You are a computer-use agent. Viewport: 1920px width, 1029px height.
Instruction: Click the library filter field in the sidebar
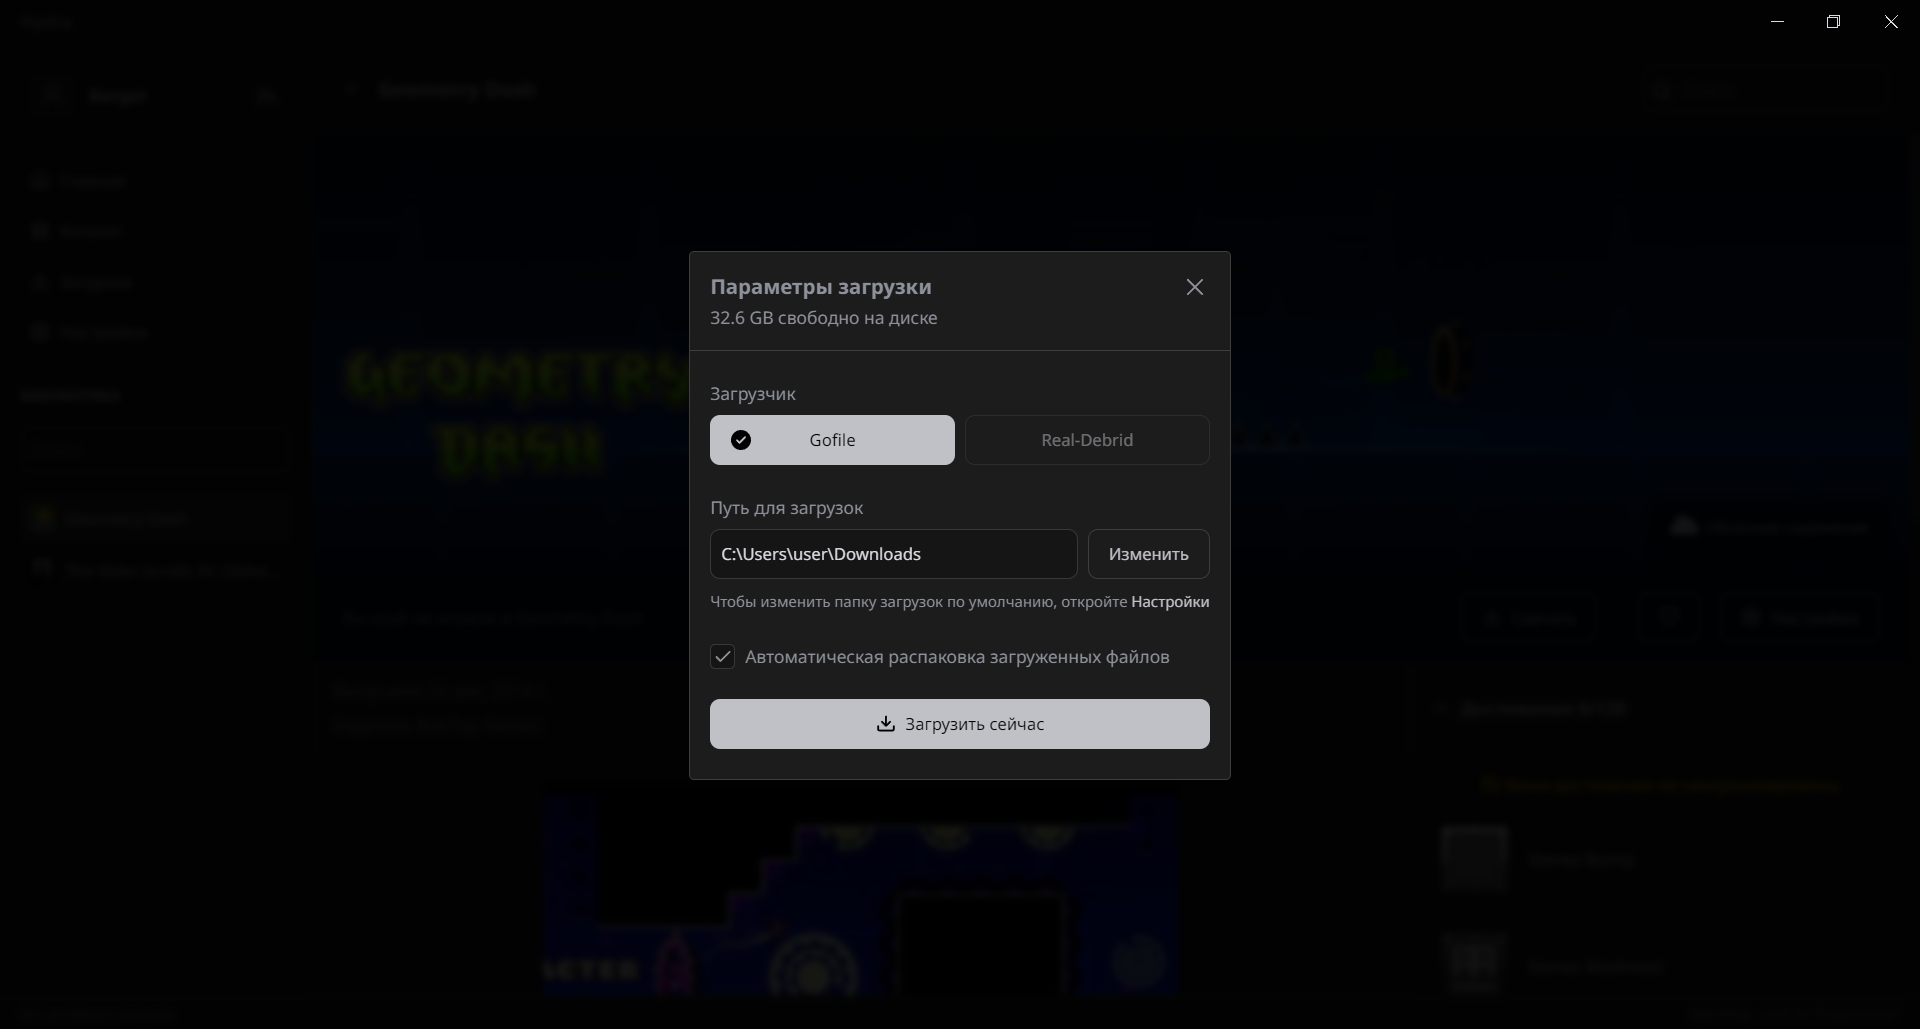coord(155,451)
